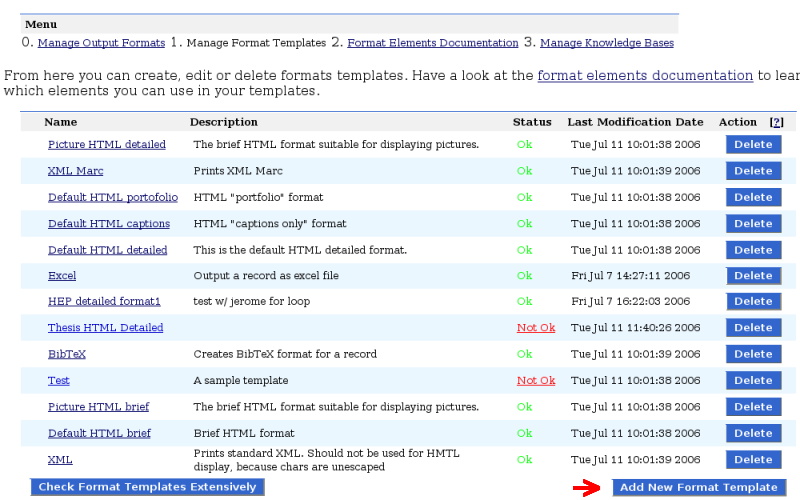
Task: Click the format elements documentation link in the intro text
Action: click(x=645, y=76)
